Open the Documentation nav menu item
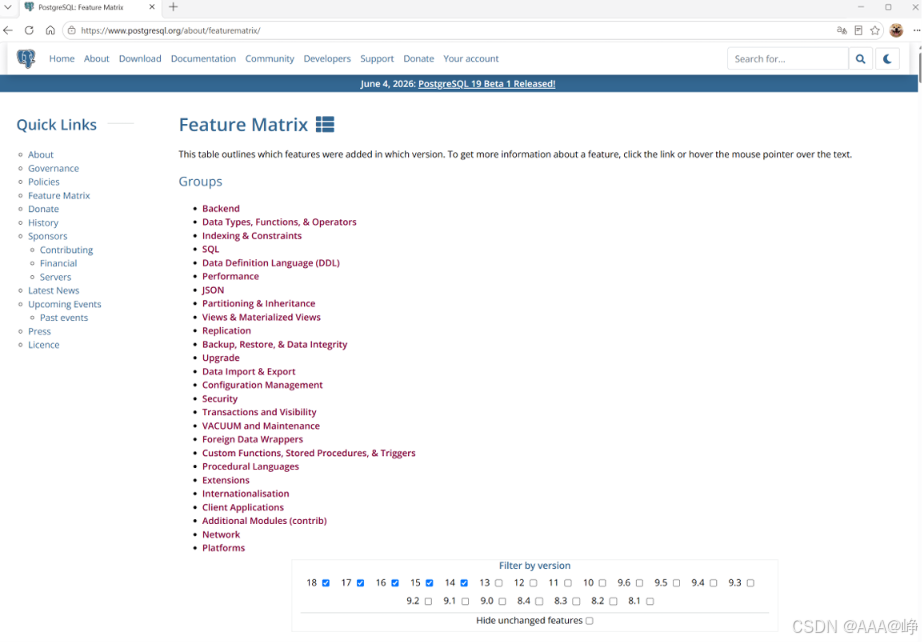The width and height of the screenshot is (922, 642). 203,59
